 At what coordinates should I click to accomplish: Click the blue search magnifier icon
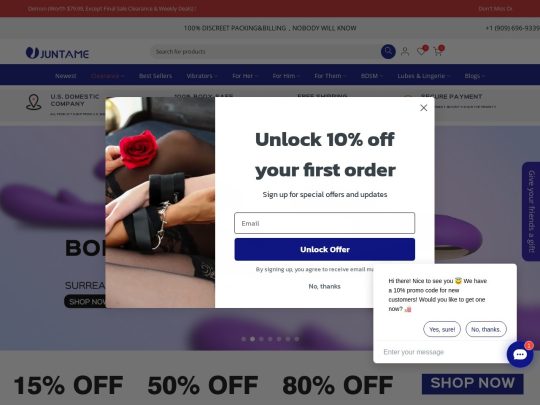point(388,52)
